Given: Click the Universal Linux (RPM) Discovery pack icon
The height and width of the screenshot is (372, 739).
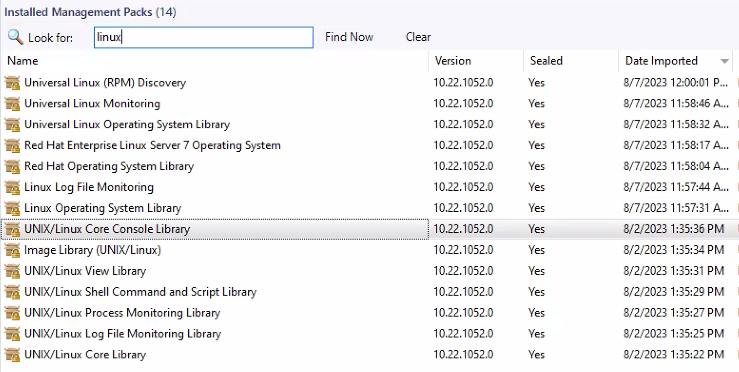Looking at the screenshot, I should tap(13, 83).
